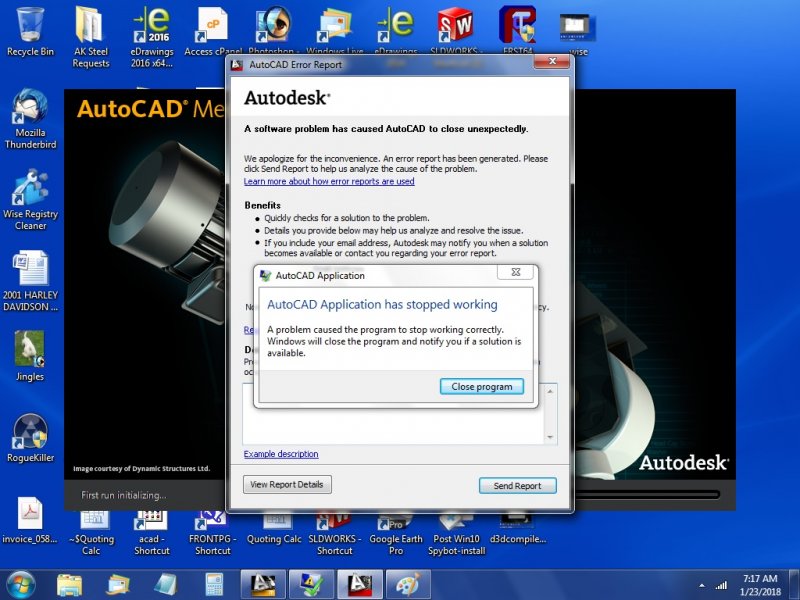Show hidden system tray icons
Screen dimensions: 800x600
tap(702, 585)
